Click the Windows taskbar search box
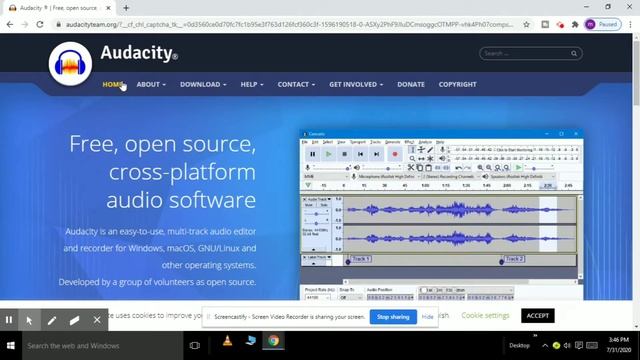The width and height of the screenshot is (640, 360). 102,346
